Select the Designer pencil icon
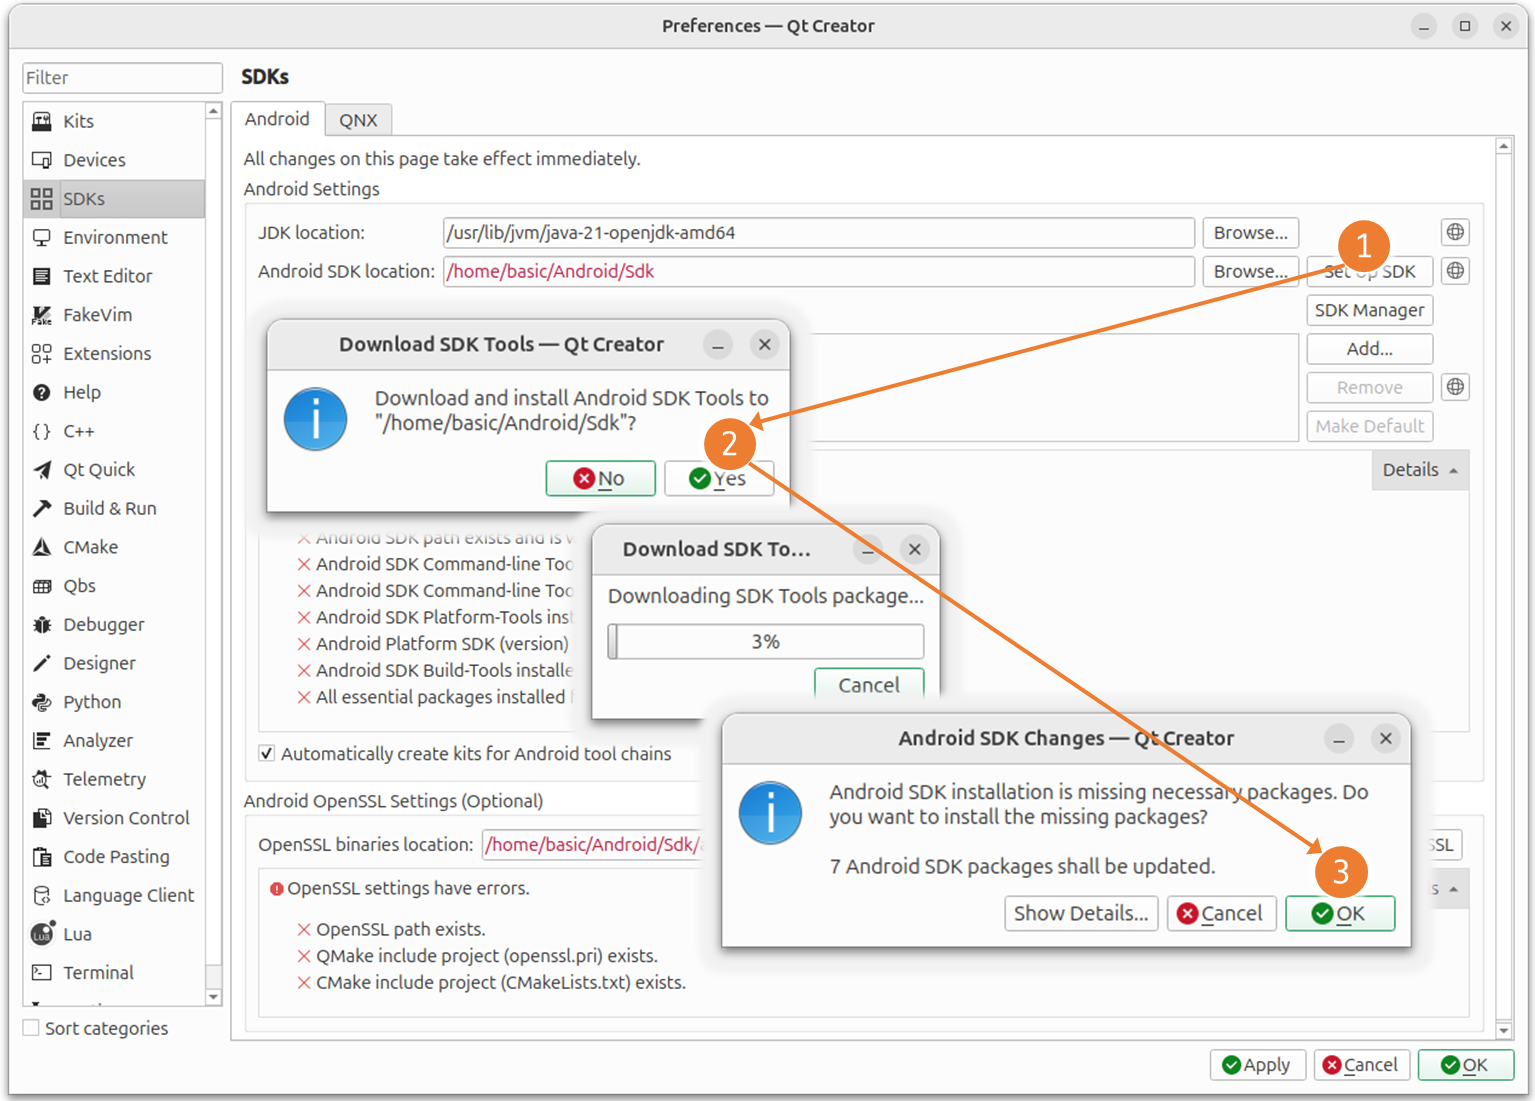The image size is (1535, 1101). coord(41,663)
